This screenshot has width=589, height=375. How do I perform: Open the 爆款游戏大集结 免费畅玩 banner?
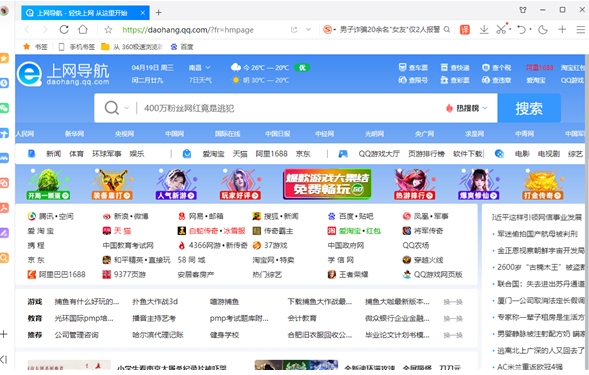click(327, 184)
